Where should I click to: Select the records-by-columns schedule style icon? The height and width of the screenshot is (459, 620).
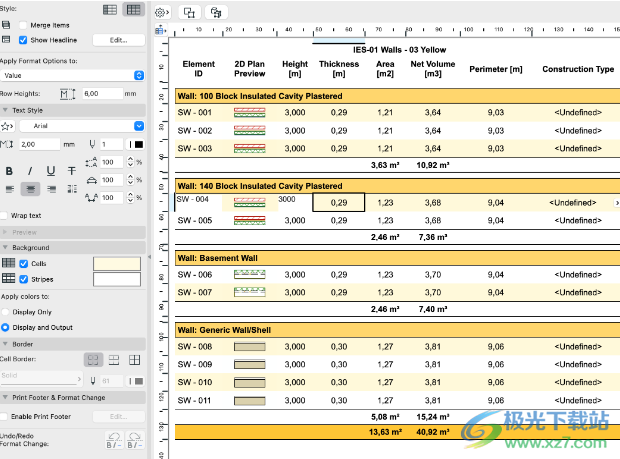pos(133,9)
